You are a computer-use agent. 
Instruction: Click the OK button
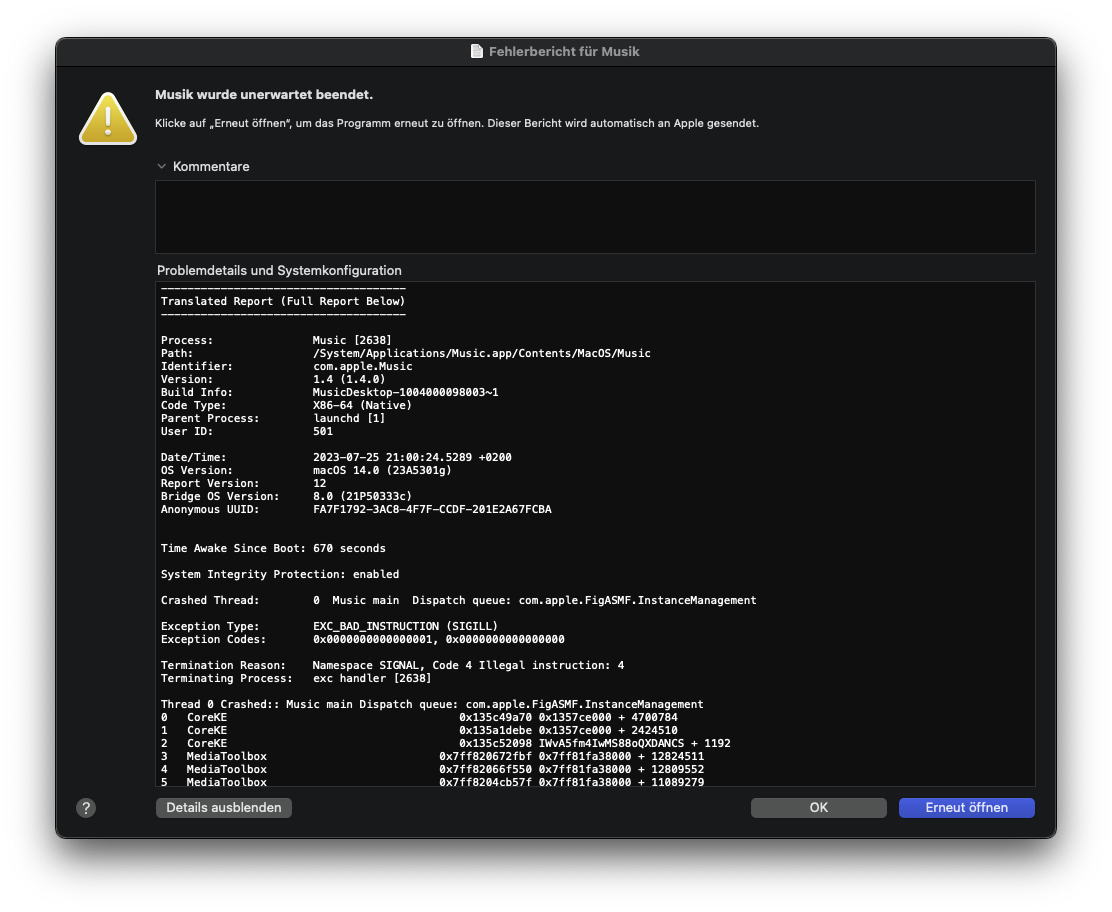tap(818, 808)
